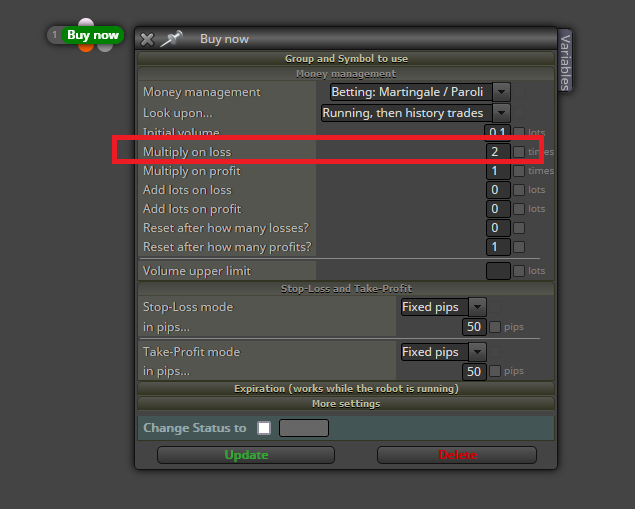Edit the Multiply on loss value field

coord(498,152)
